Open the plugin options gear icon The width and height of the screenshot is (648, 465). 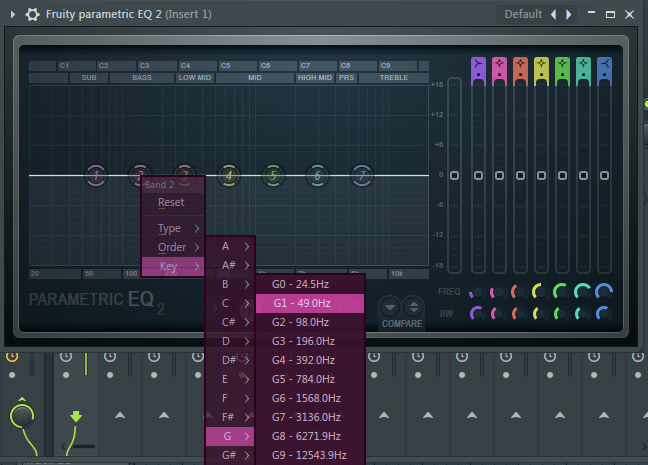[32, 14]
